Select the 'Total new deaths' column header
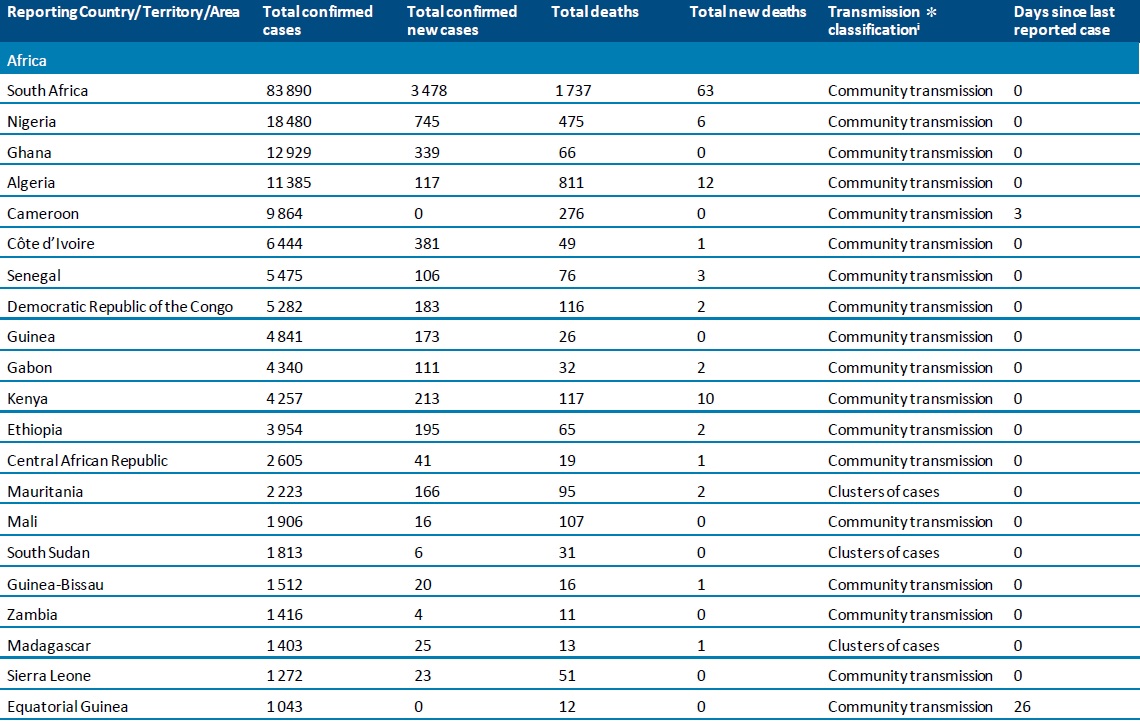The width and height of the screenshot is (1140, 726). pos(747,12)
